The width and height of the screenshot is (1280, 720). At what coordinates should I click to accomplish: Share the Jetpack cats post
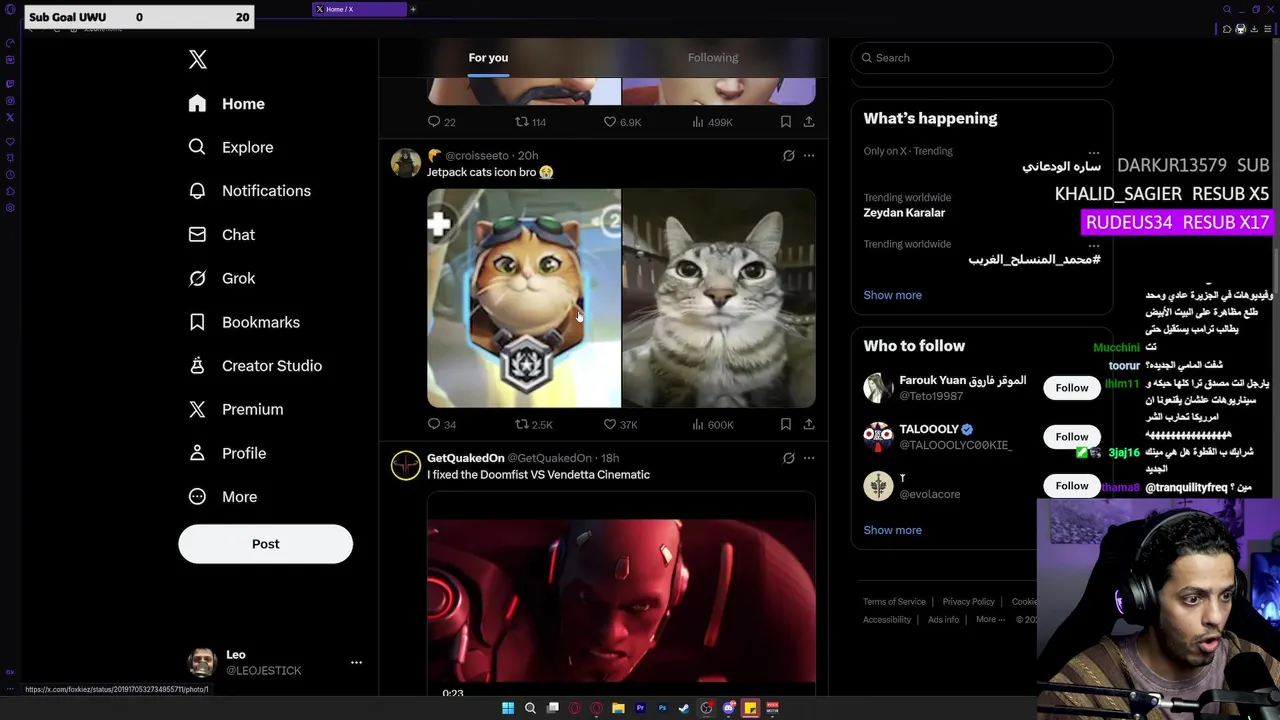coord(809,424)
